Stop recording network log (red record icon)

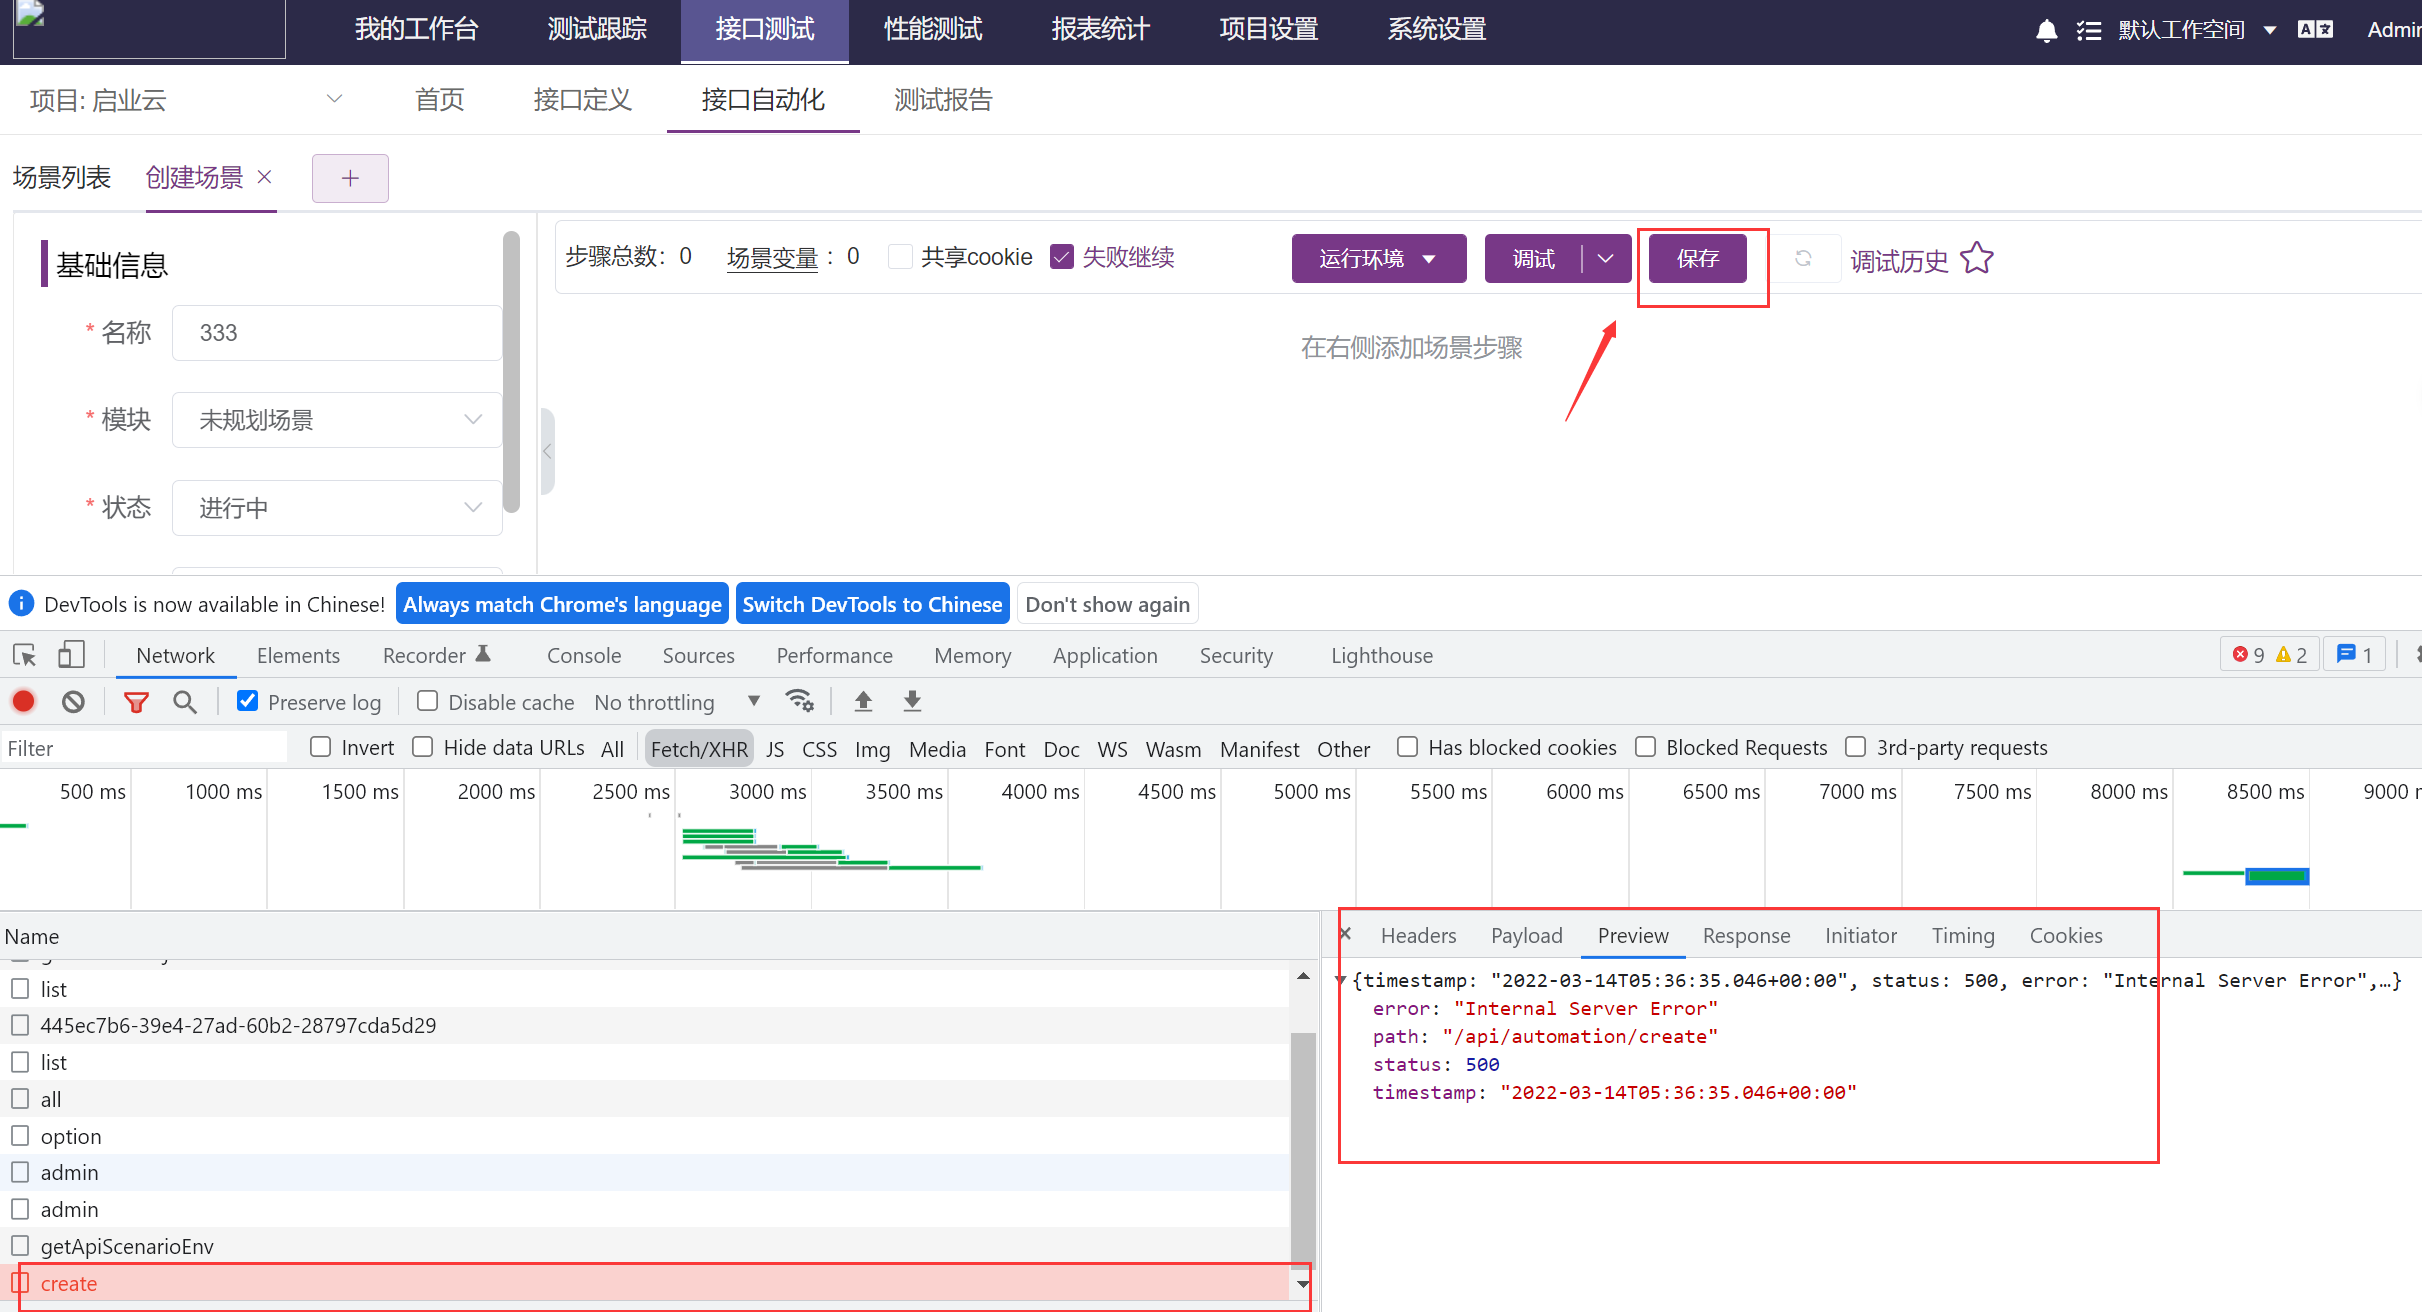pos(23,701)
